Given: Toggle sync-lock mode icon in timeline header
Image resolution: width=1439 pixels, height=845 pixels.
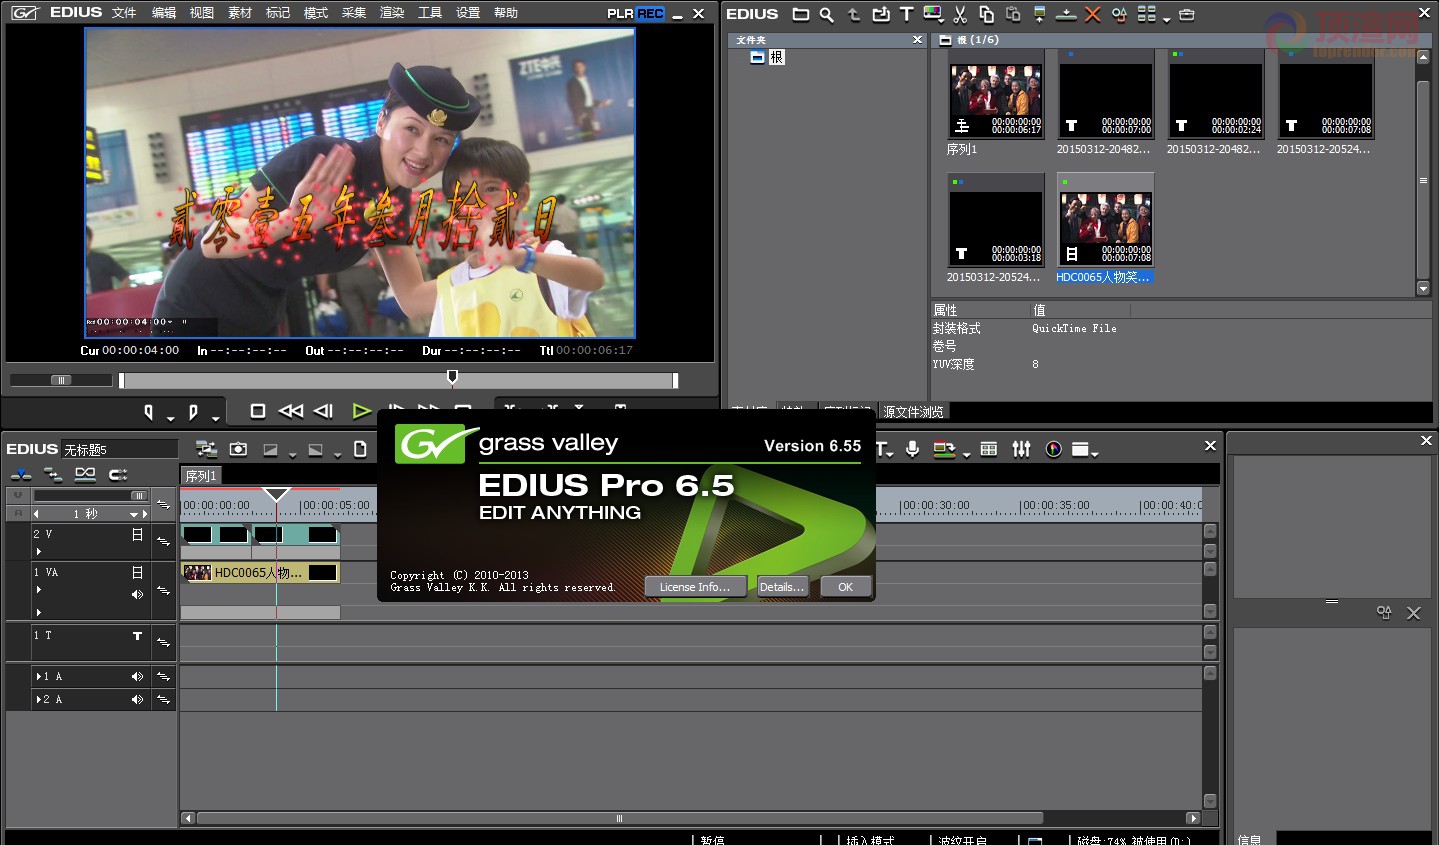Looking at the screenshot, I should click(52, 474).
